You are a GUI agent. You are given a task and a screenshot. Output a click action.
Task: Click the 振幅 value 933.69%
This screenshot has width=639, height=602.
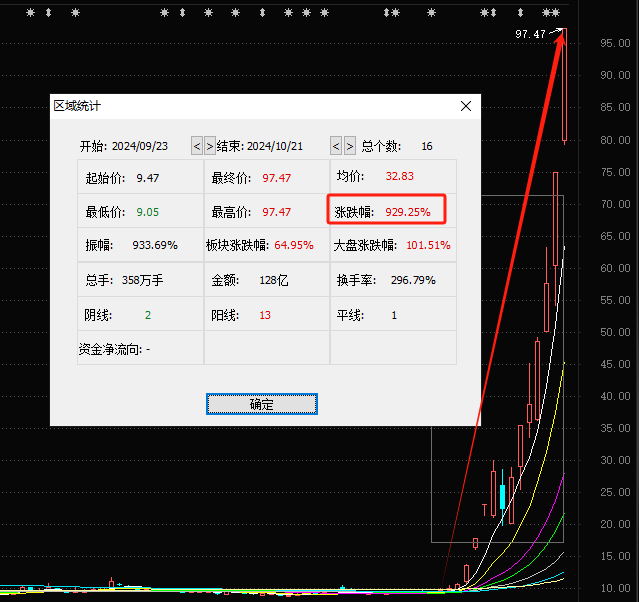pyautogui.click(x=155, y=245)
